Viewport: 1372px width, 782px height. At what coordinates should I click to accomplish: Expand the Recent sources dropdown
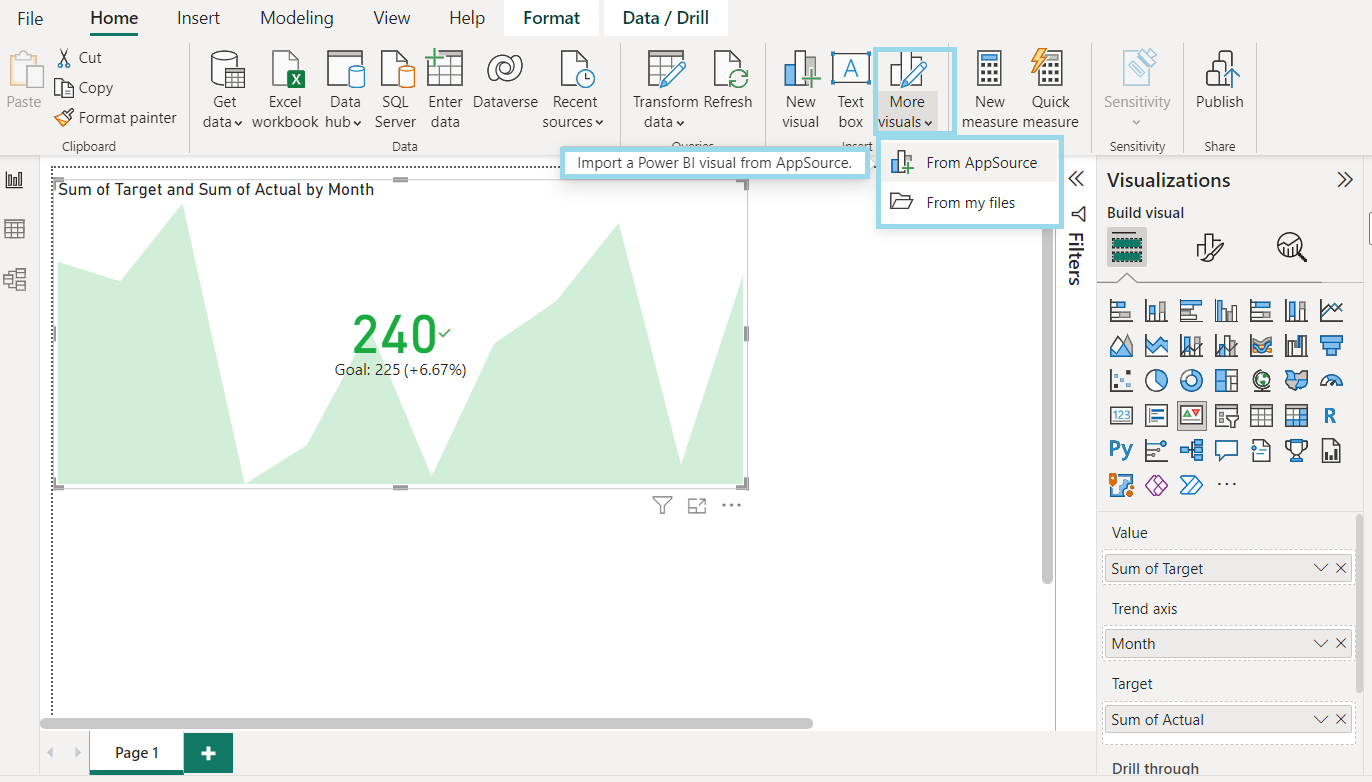tap(574, 90)
